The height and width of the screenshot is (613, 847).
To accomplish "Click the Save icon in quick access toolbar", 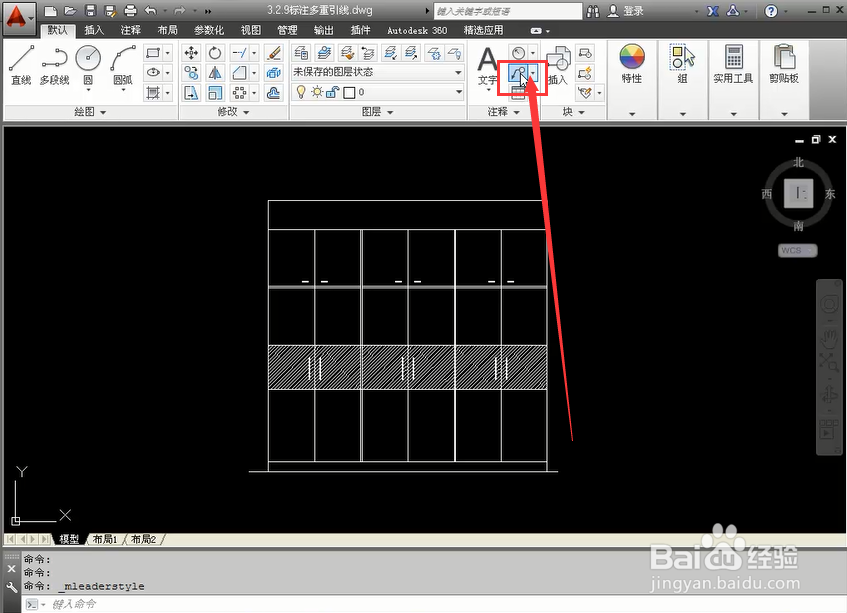I will coord(91,10).
